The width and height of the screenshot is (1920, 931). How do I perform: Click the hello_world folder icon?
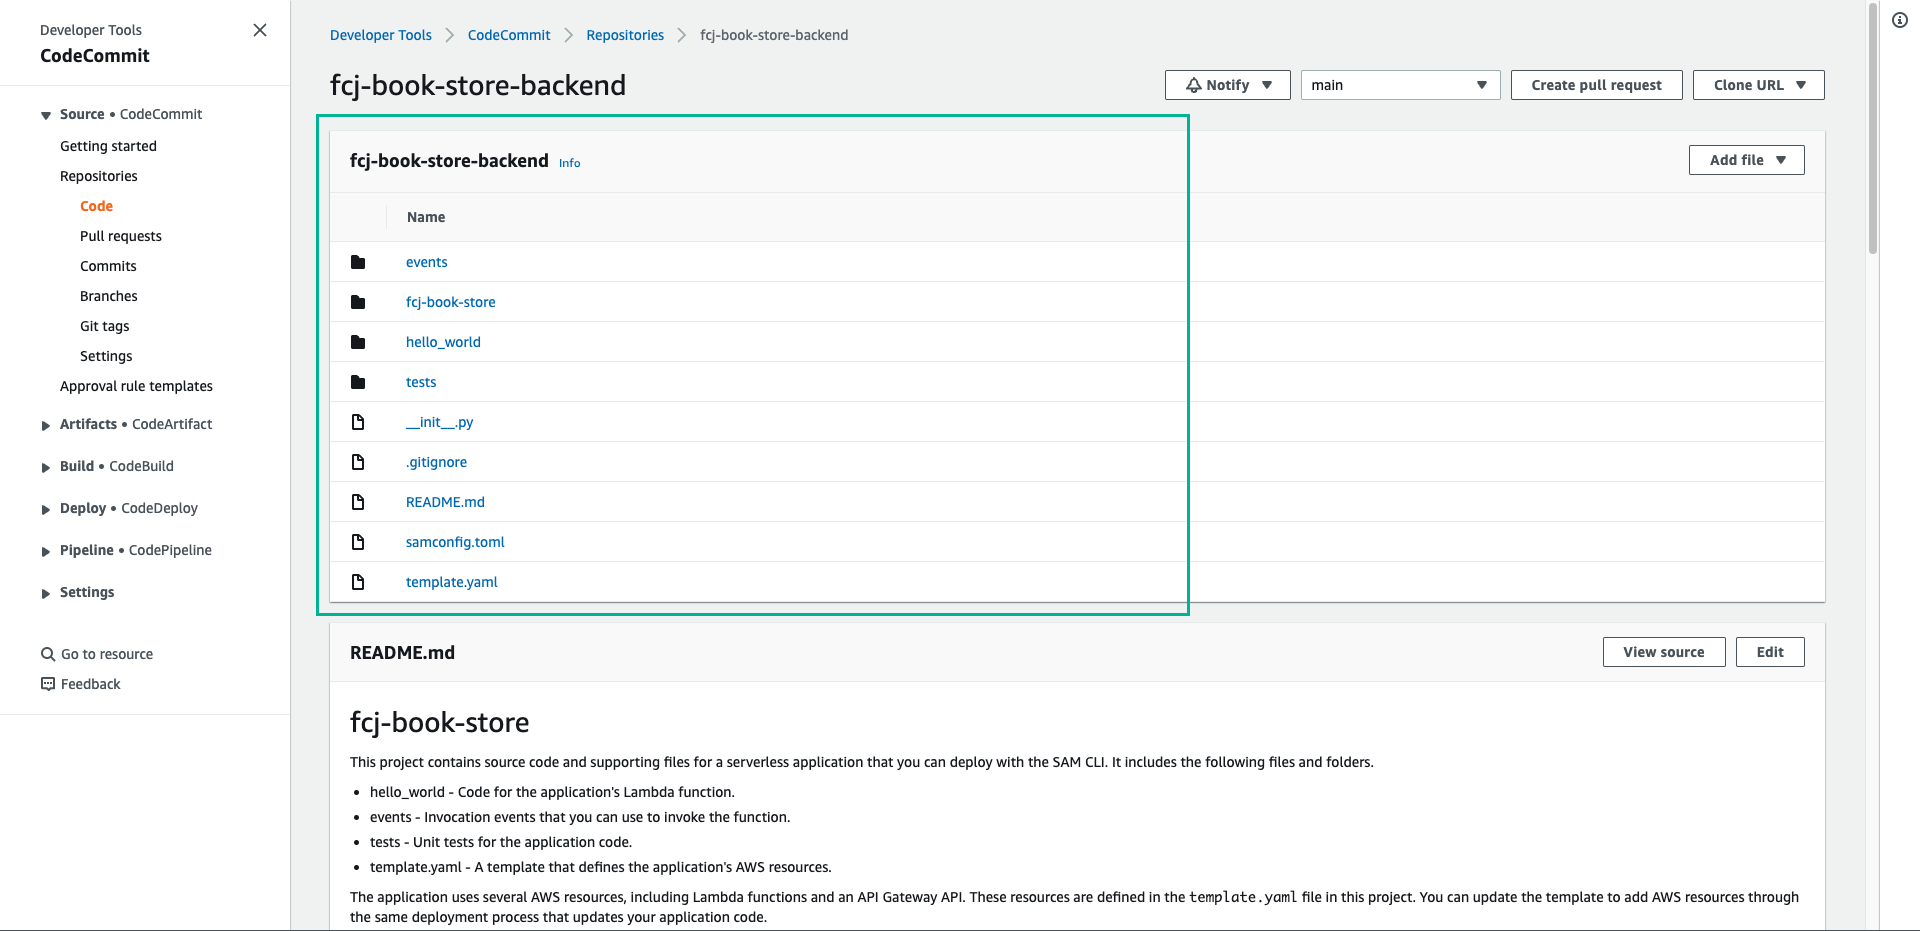click(358, 342)
